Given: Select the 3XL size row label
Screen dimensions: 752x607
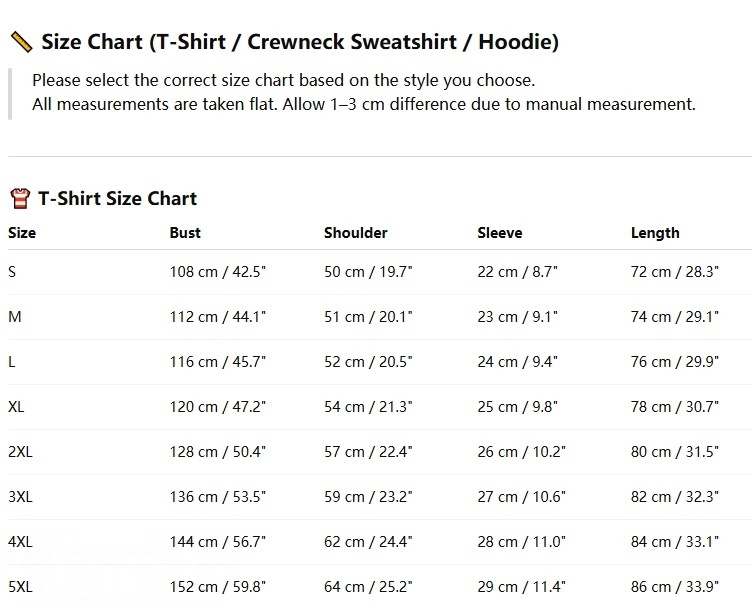Looking at the screenshot, I should [20, 497].
